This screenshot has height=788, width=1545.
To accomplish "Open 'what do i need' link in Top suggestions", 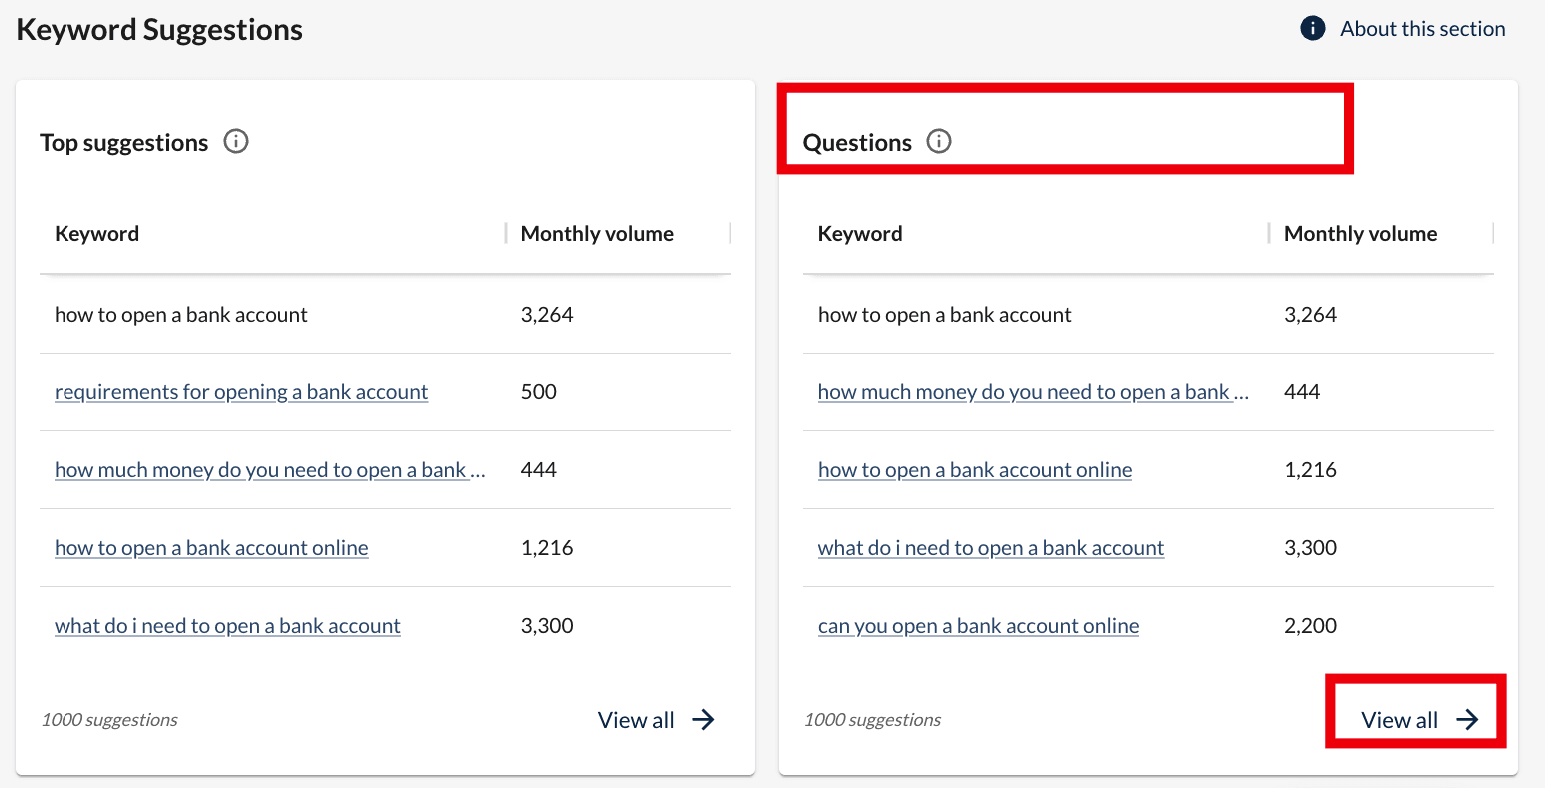I will coord(227,626).
